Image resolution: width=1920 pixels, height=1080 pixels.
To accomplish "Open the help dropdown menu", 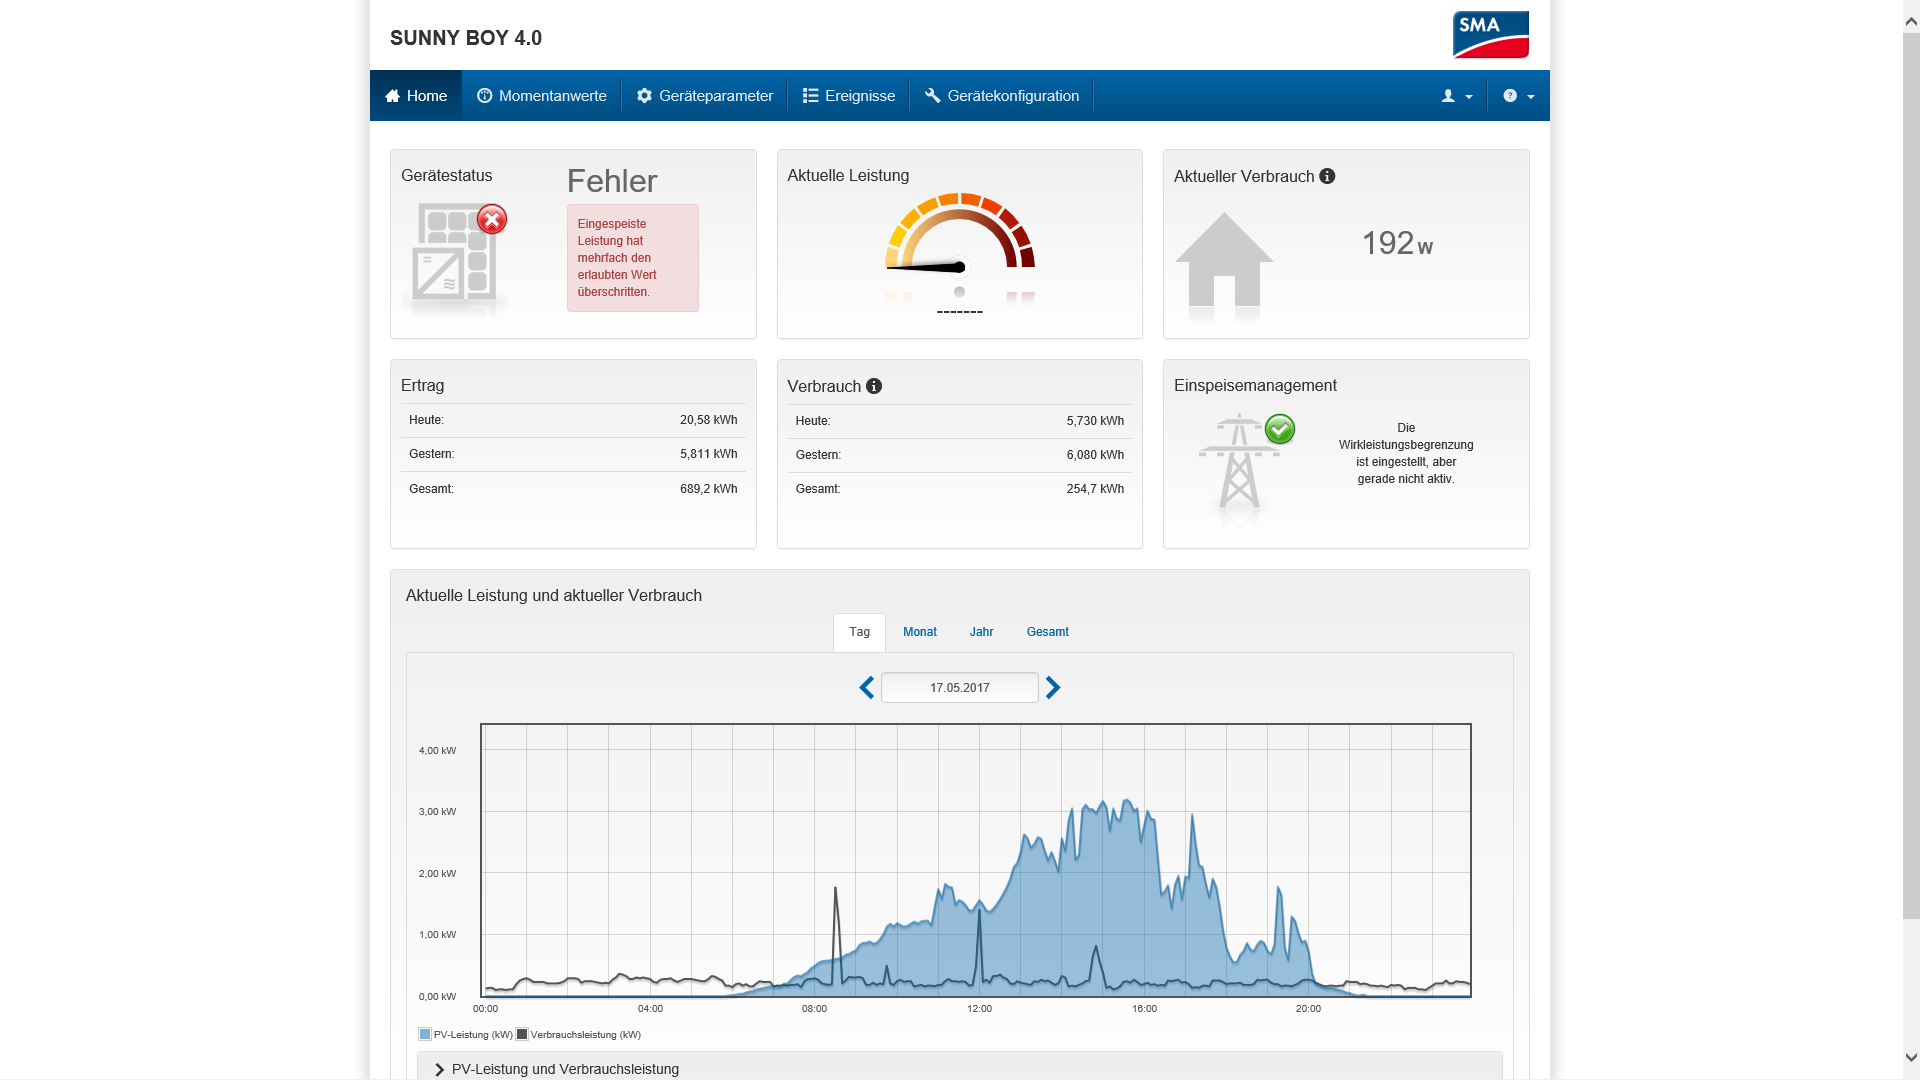I will (x=1518, y=96).
